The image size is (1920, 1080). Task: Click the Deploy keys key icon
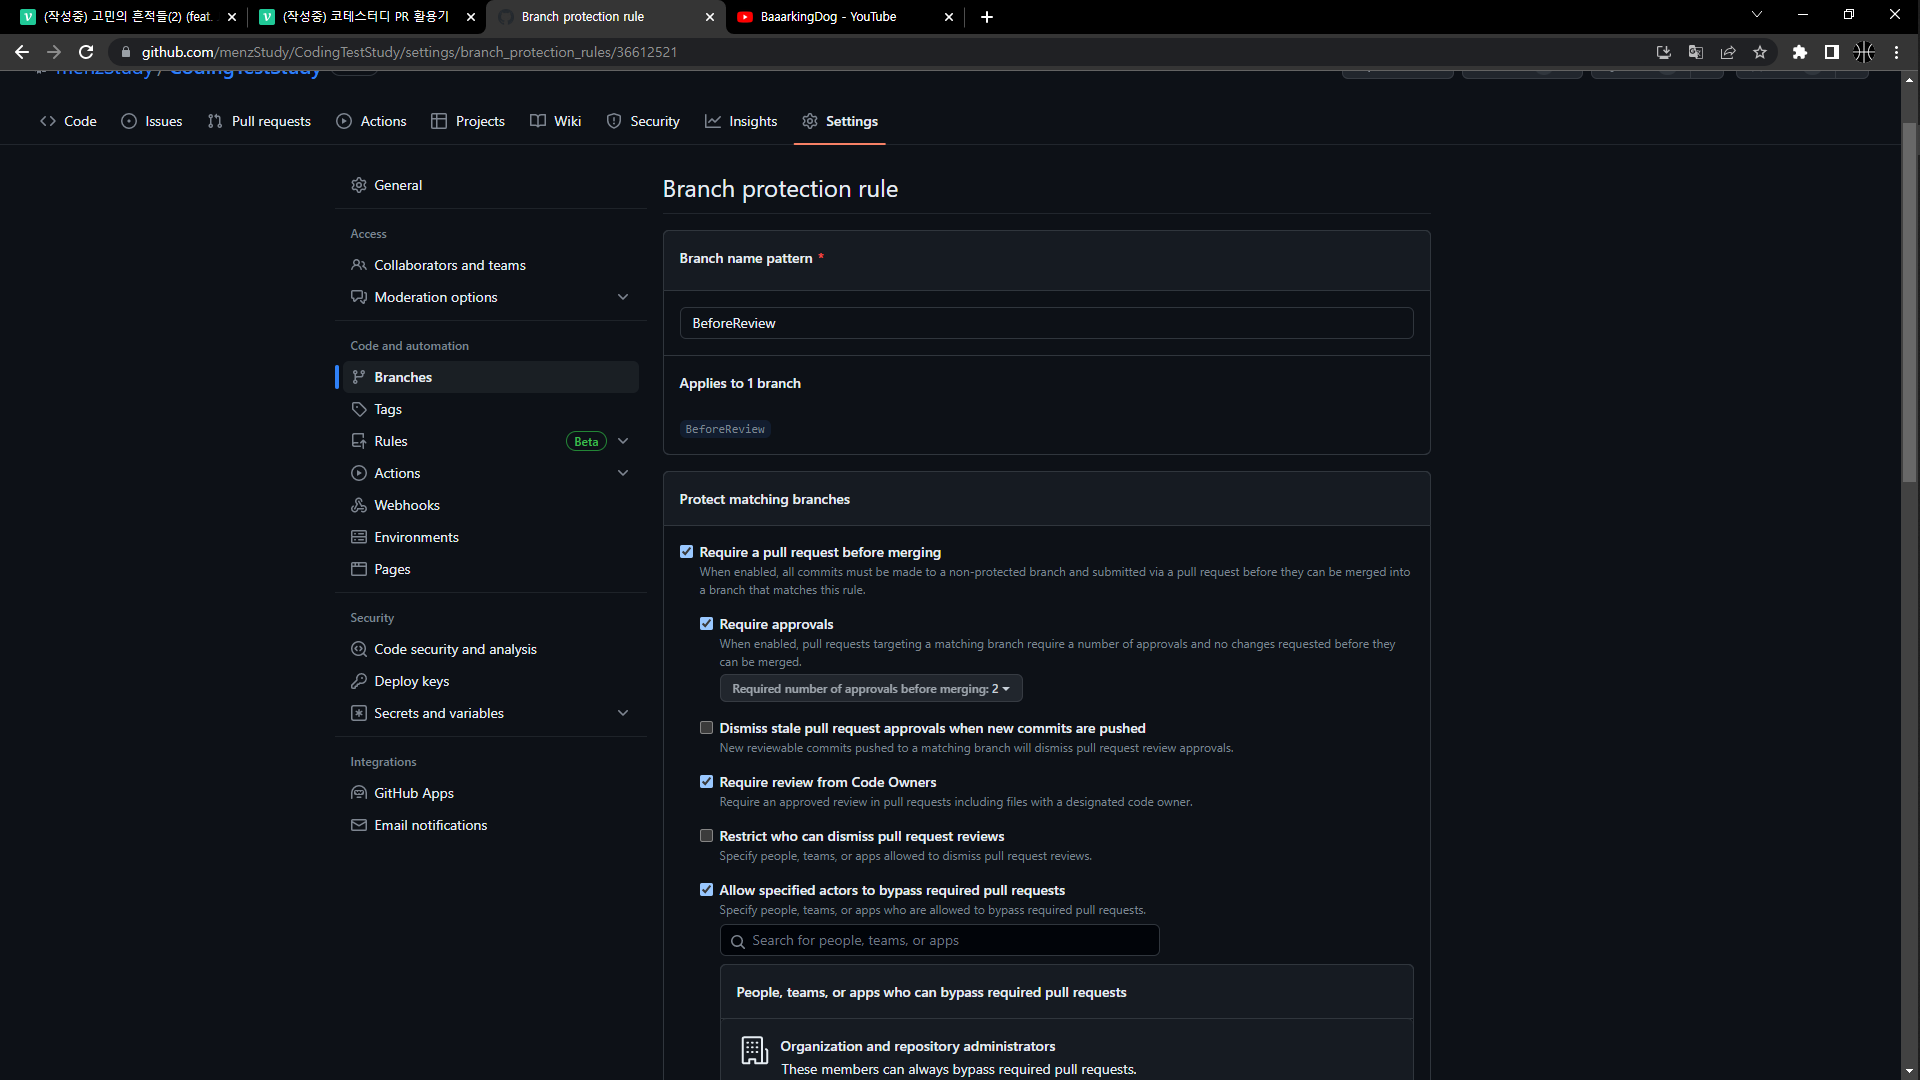click(x=359, y=681)
